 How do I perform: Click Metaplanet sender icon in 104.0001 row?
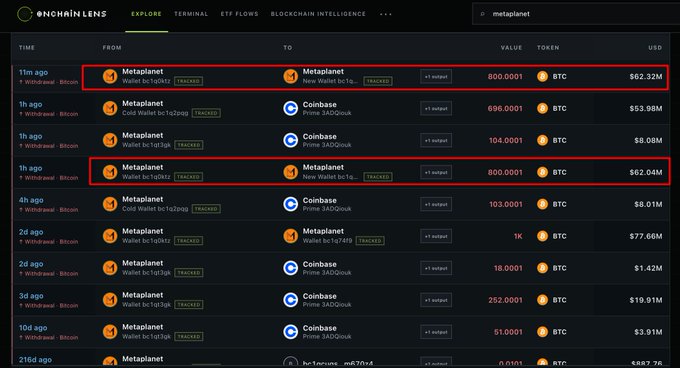[110, 140]
